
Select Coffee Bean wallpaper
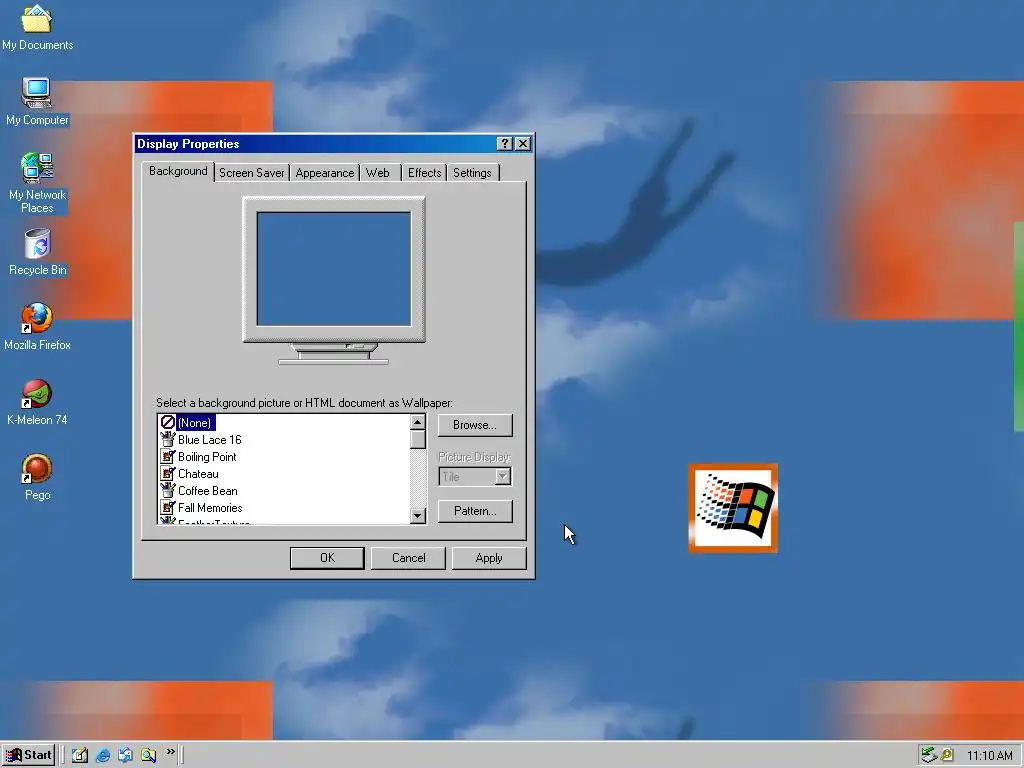pyautogui.click(x=208, y=490)
